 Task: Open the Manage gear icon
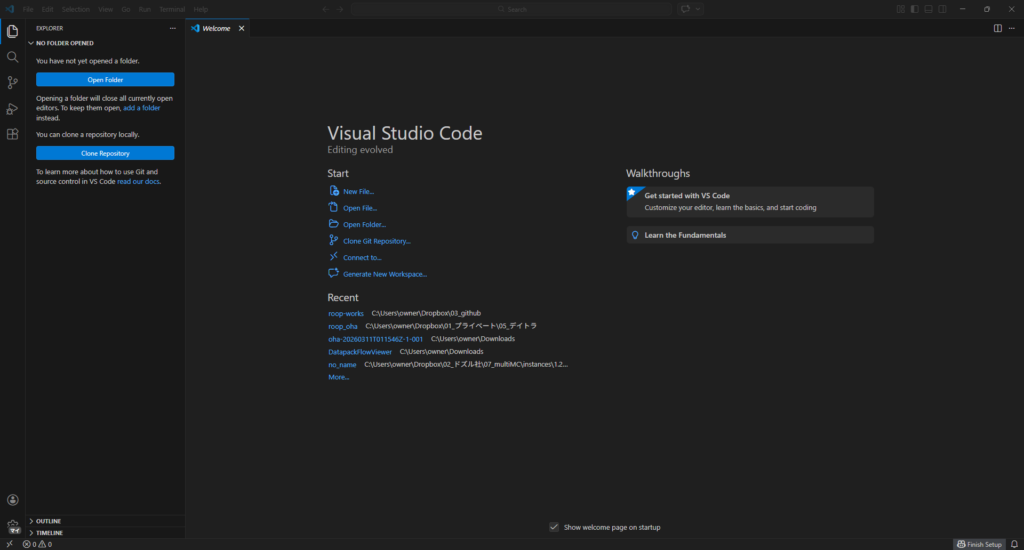click(12, 526)
